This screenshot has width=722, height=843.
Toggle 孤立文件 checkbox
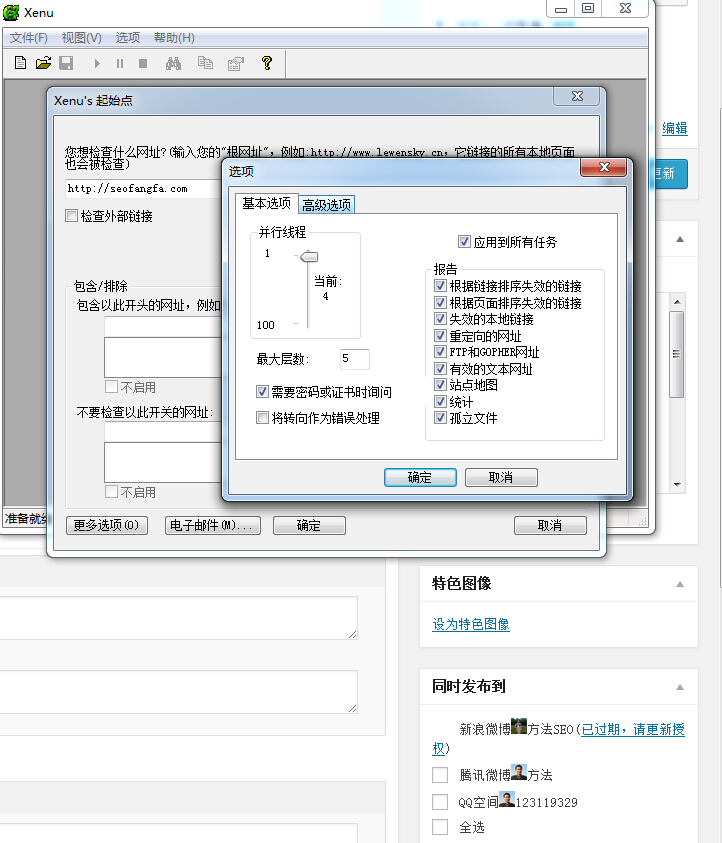click(x=440, y=418)
